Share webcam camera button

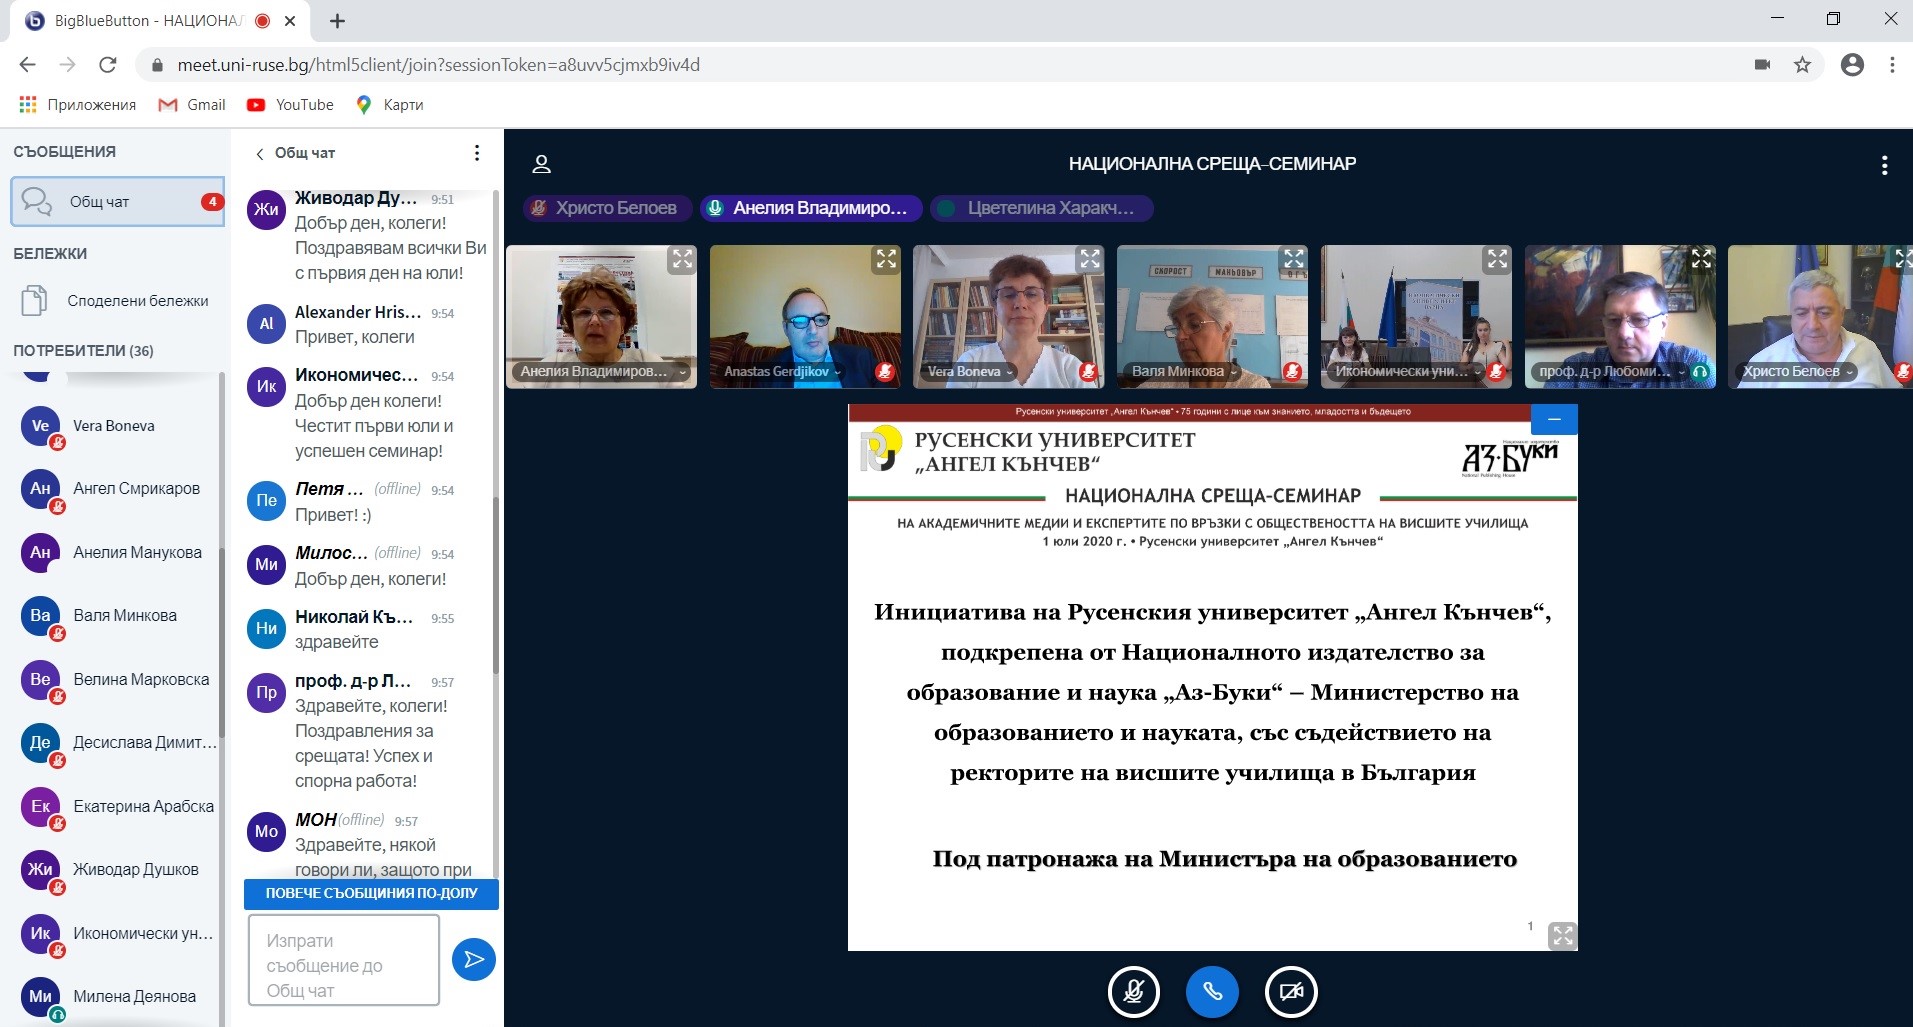(x=1291, y=991)
